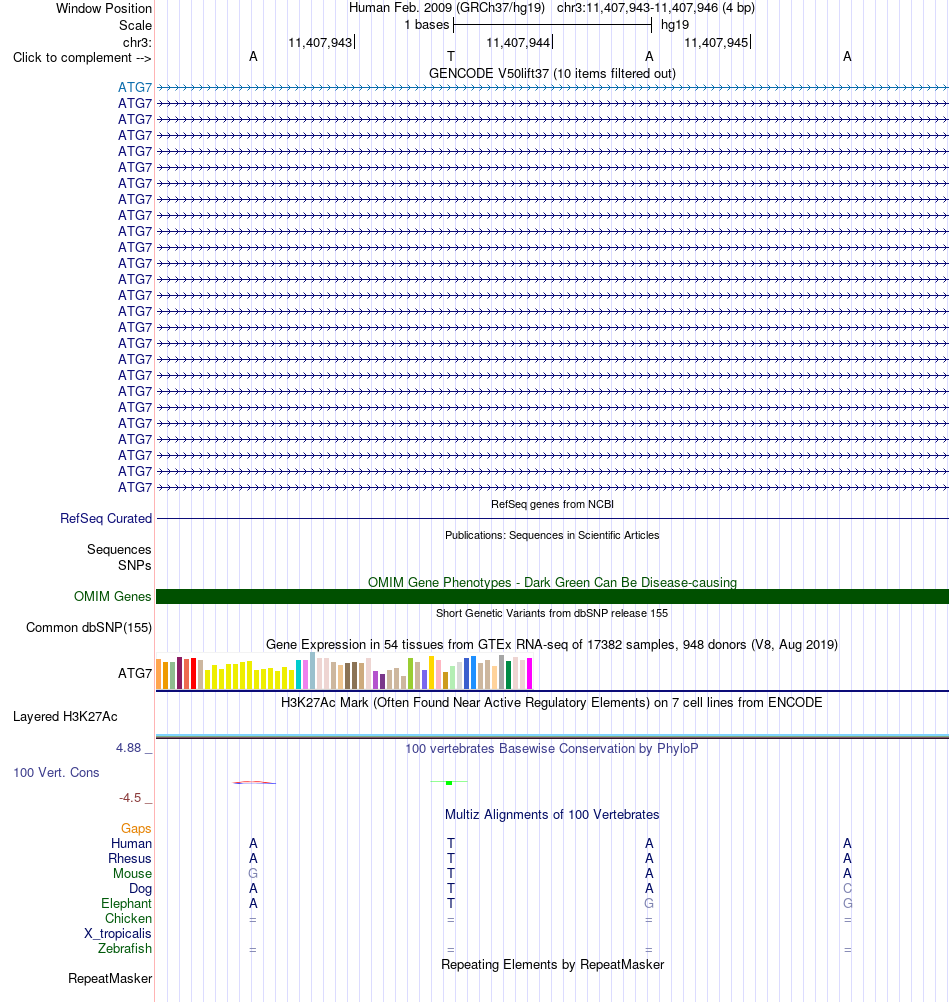This screenshot has width=950, height=1002.
Task: Click the C base in the Dog row
Action: click(847, 888)
